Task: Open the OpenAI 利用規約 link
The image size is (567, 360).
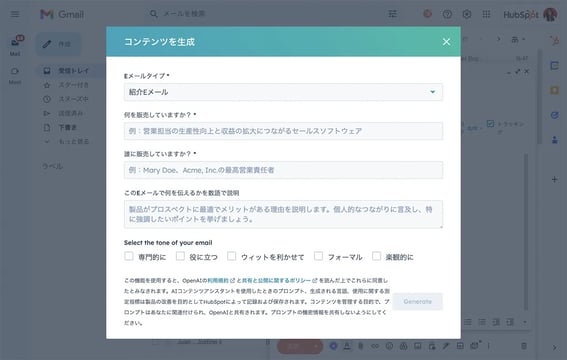Action: [218, 280]
